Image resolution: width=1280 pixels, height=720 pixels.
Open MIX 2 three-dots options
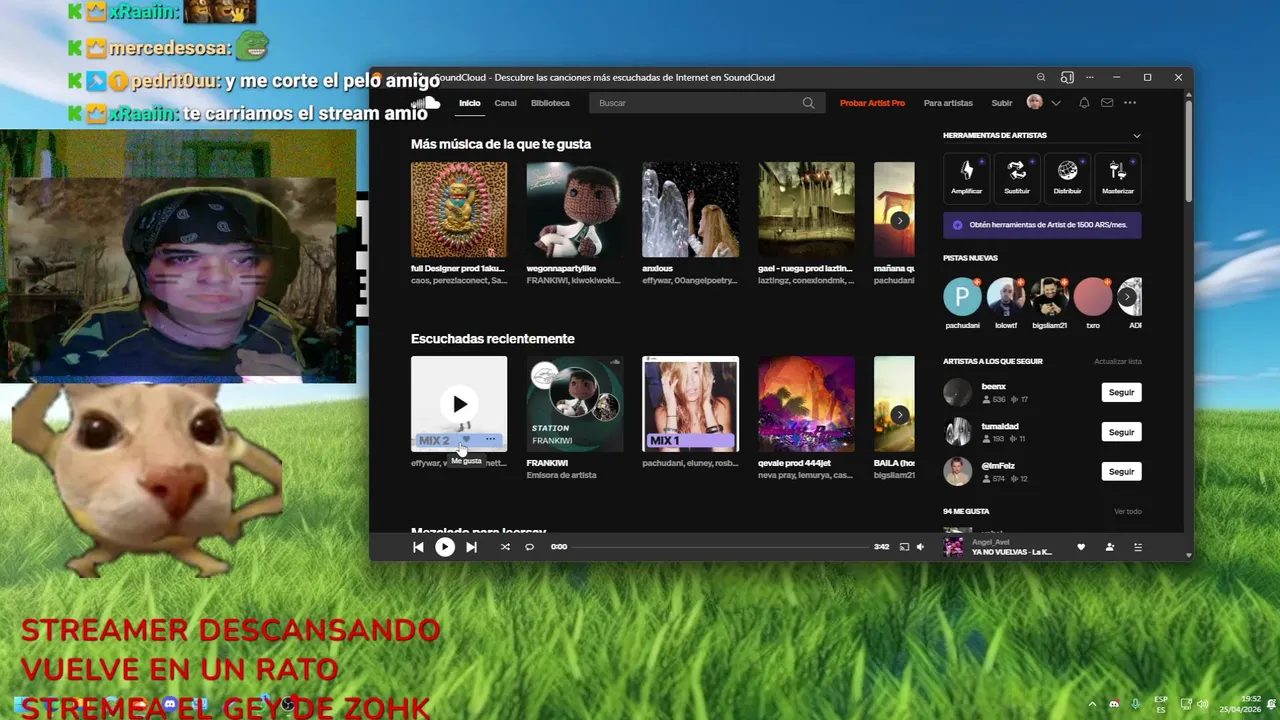(490, 440)
